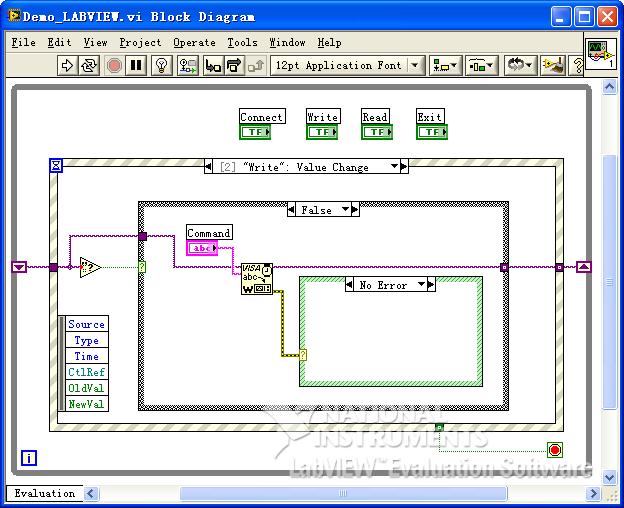
Task: Toggle Highlight Execution light bulb
Action: pyautogui.click(x=162, y=65)
